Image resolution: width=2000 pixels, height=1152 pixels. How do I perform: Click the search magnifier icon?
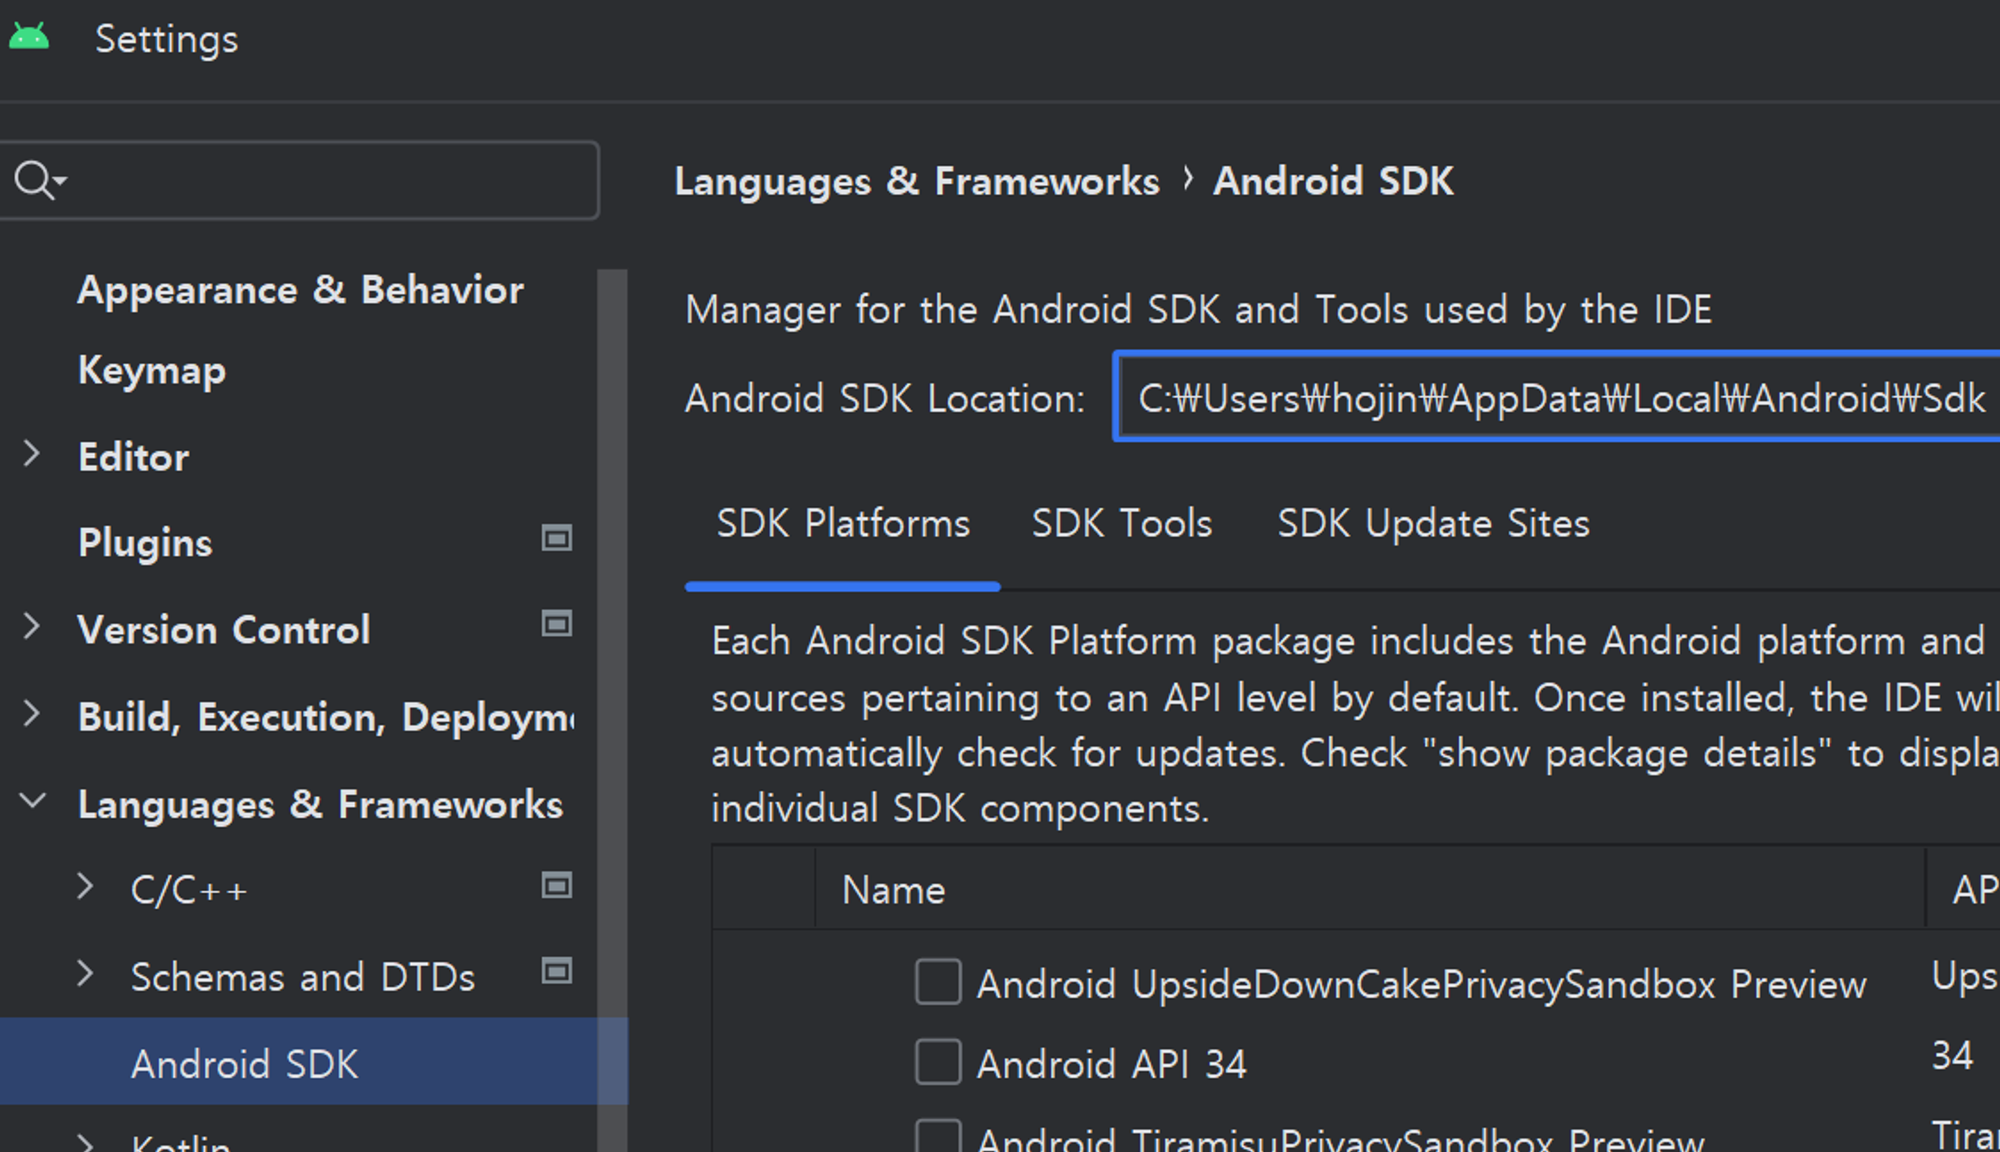pyautogui.click(x=34, y=181)
